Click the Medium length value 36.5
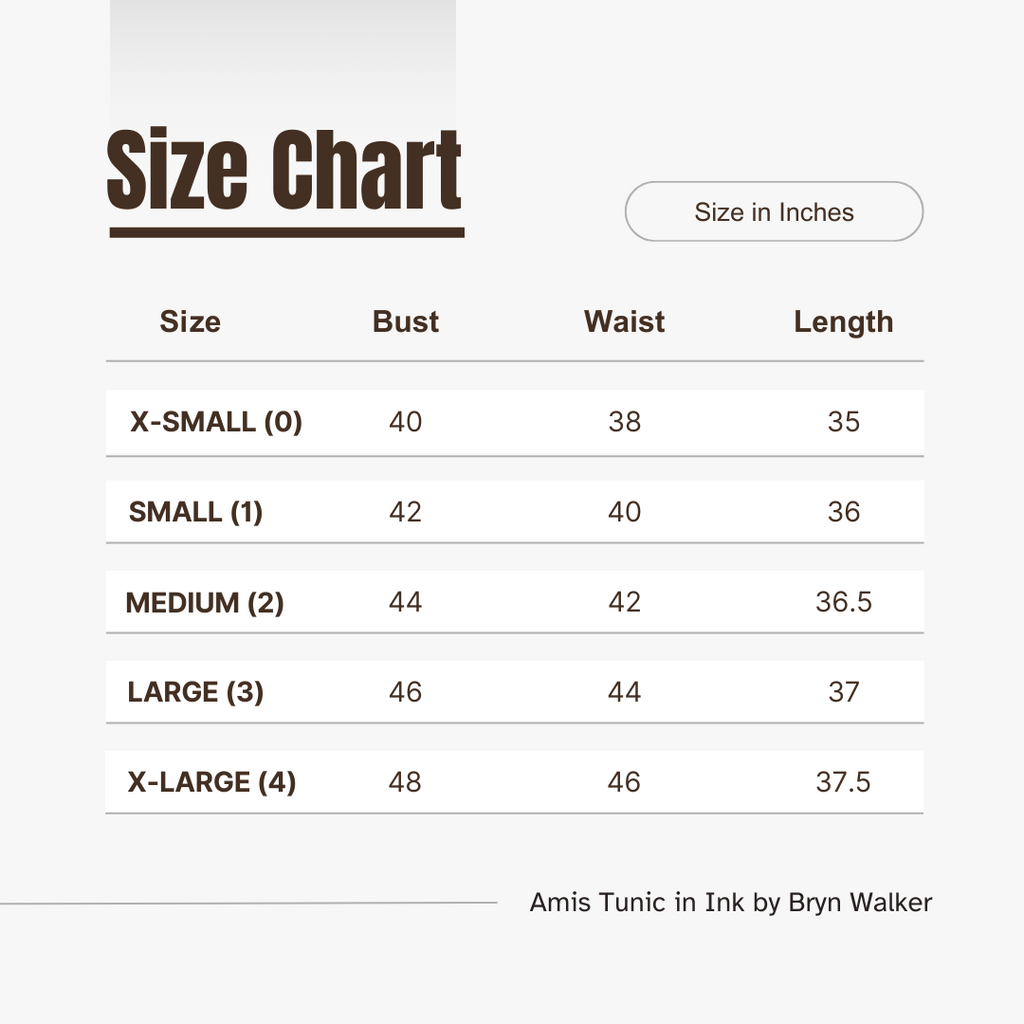Viewport: 1024px width, 1024px height. 843,602
